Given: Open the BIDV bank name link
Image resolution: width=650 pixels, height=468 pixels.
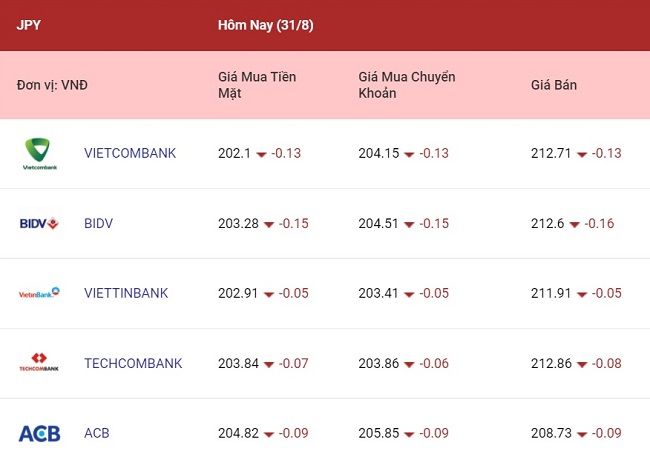Looking at the screenshot, I should [98, 223].
